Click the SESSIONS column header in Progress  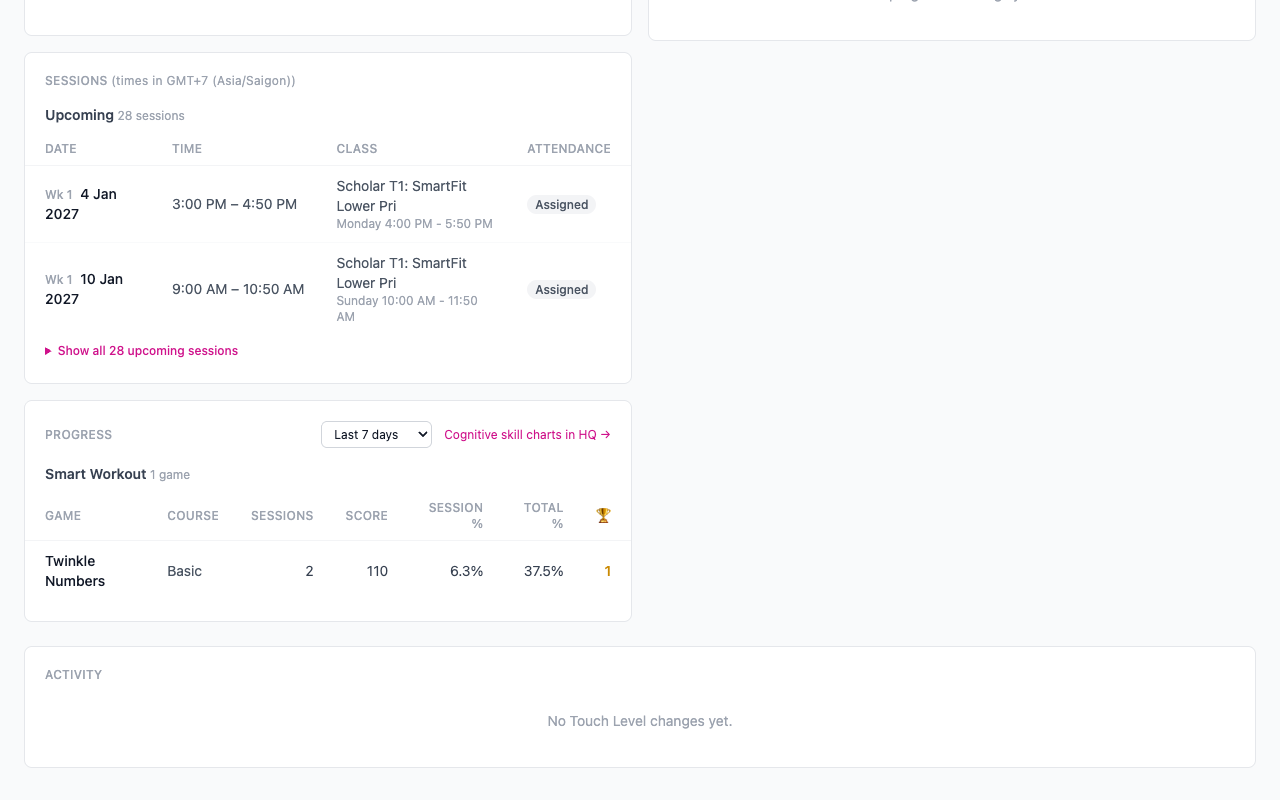click(x=282, y=516)
